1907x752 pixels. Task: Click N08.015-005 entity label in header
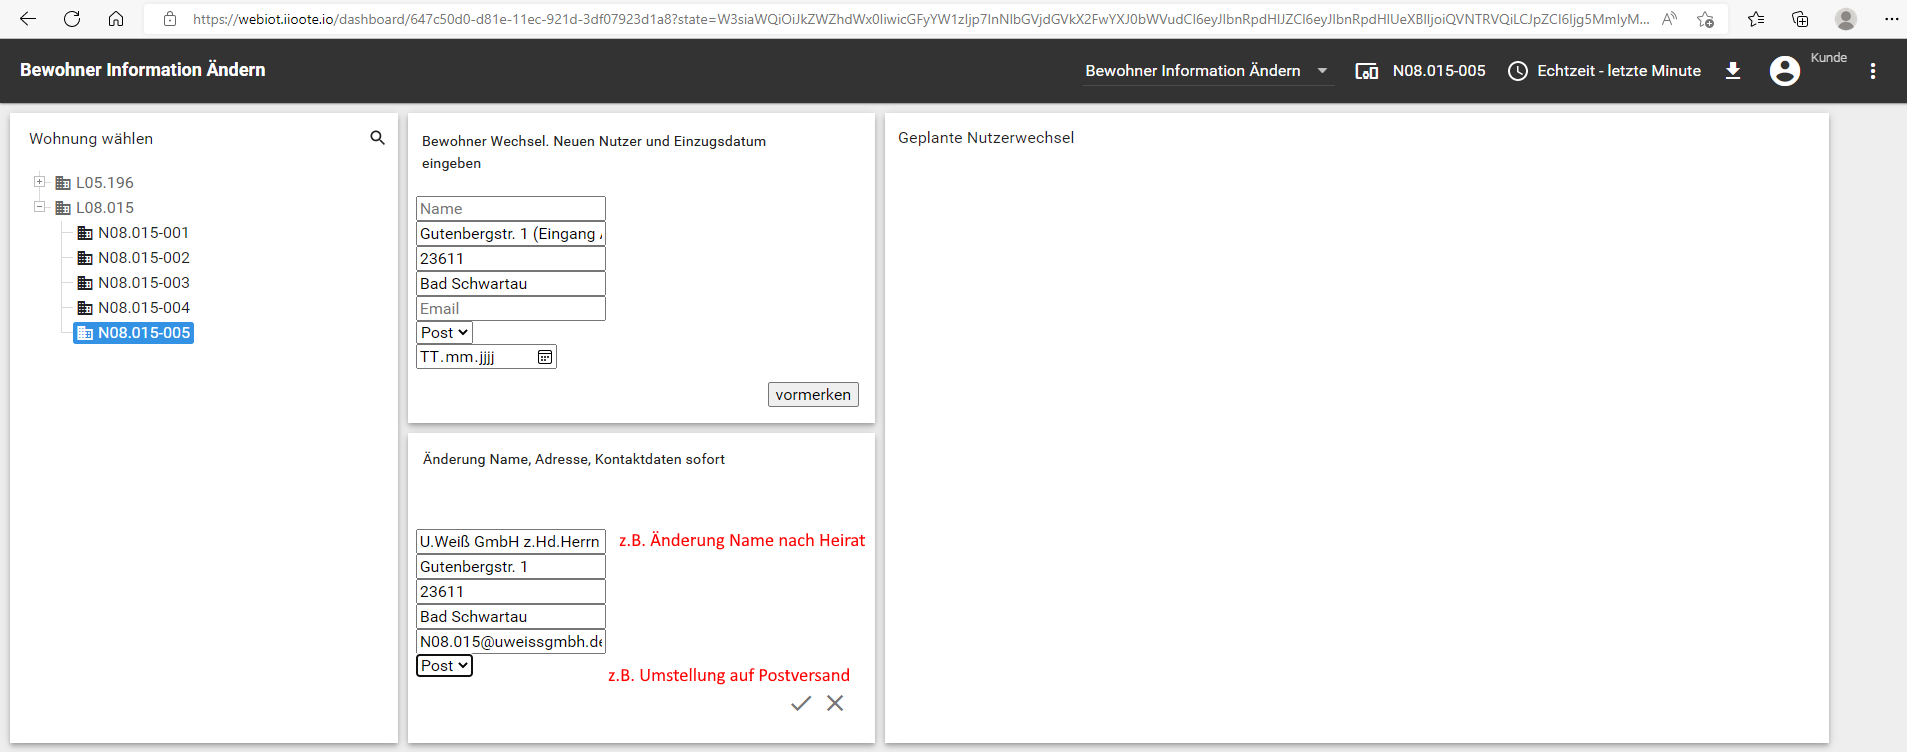coord(1439,71)
